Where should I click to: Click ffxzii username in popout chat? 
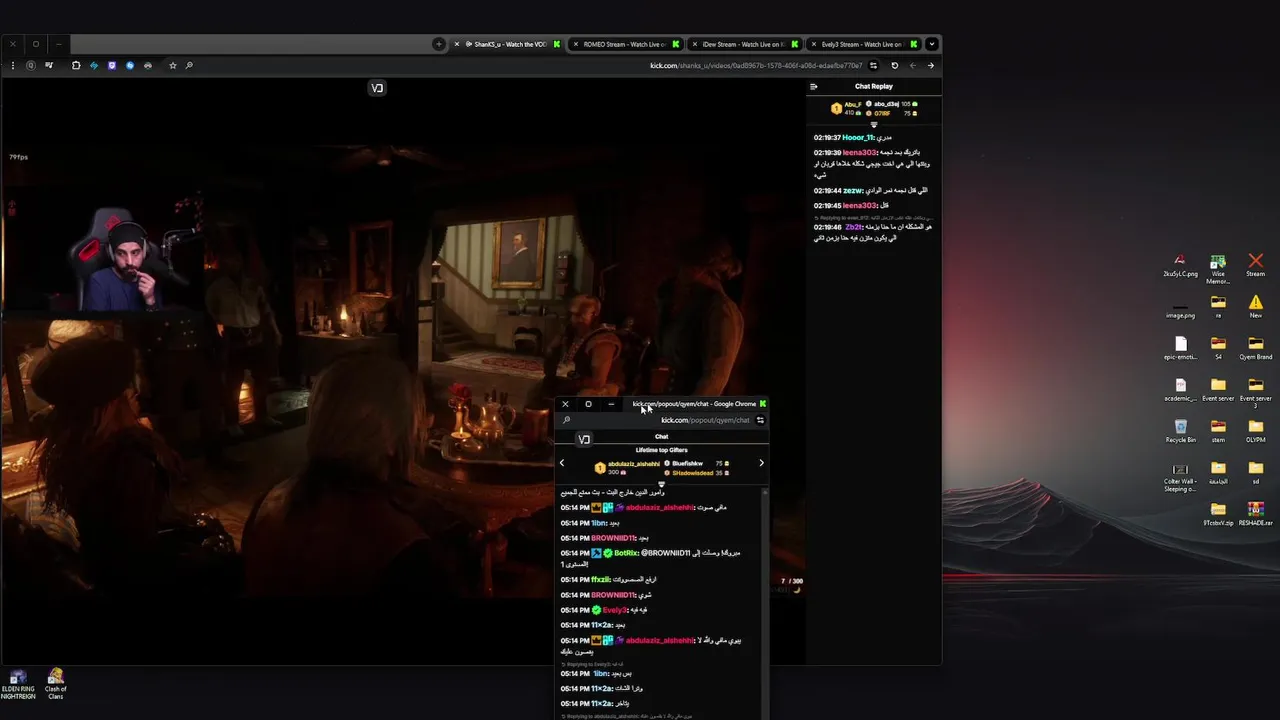(600, 580)
